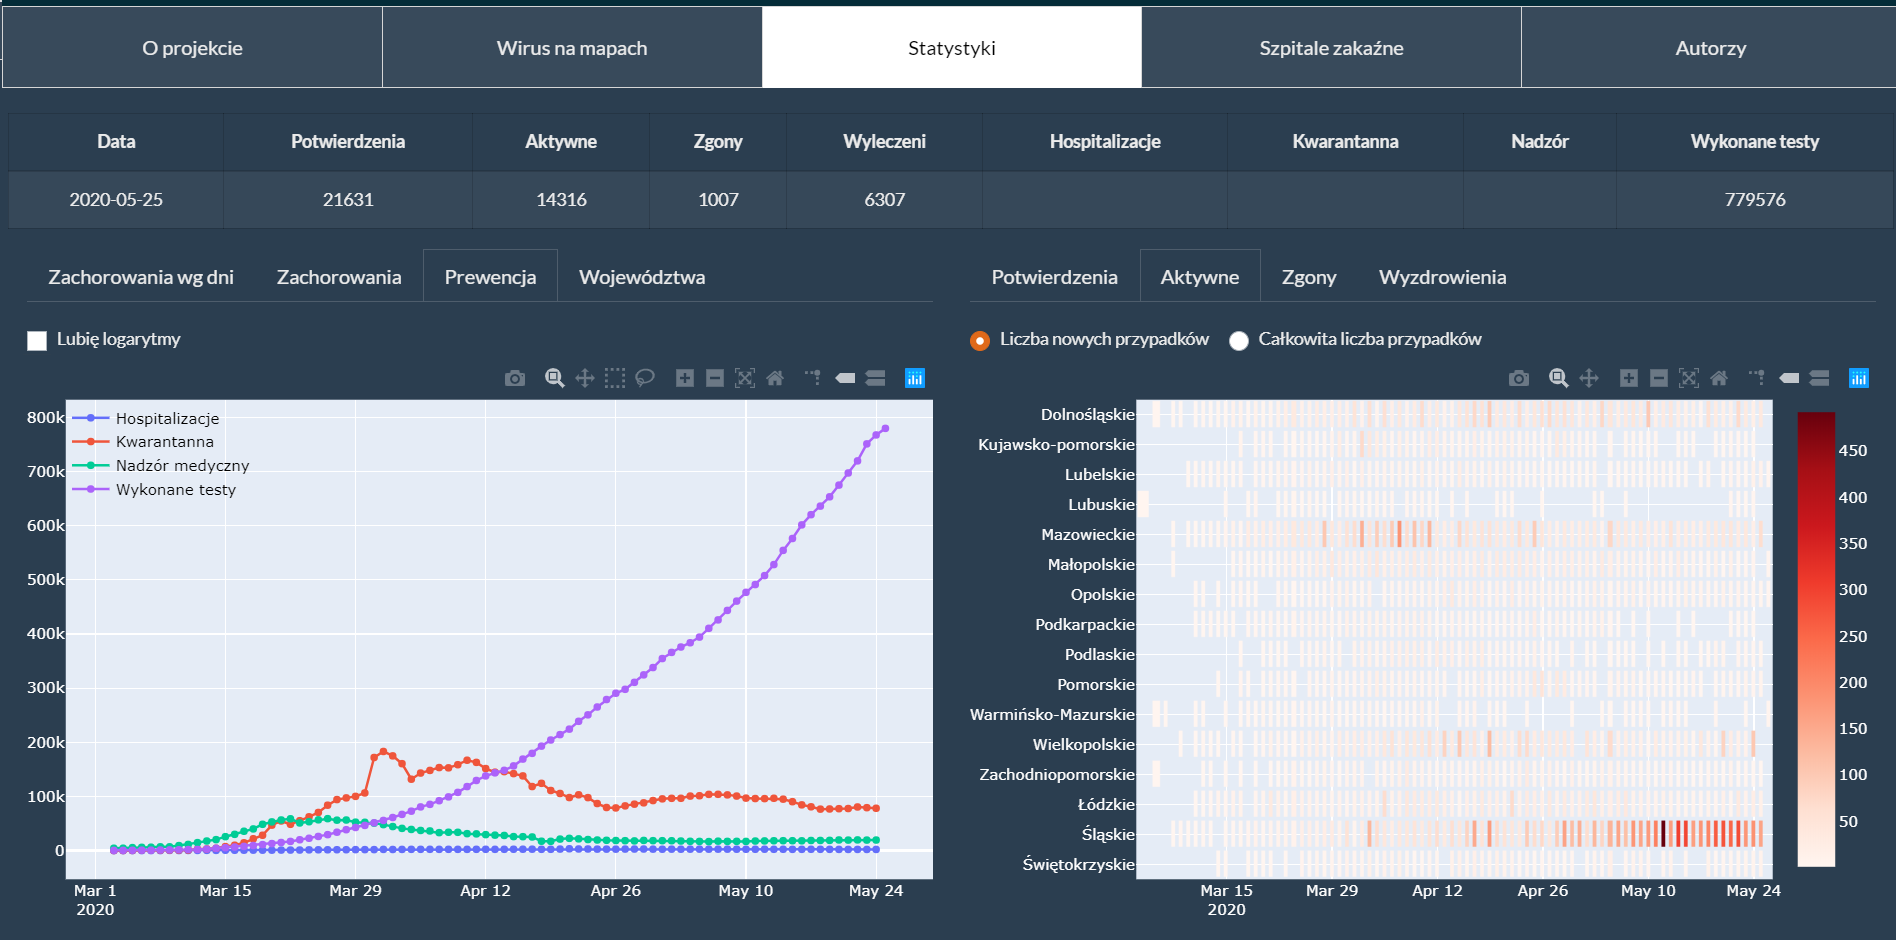Click the heatmap red color scale bar
This screenshot has width=1896, height=940.
coord(1816,639)
